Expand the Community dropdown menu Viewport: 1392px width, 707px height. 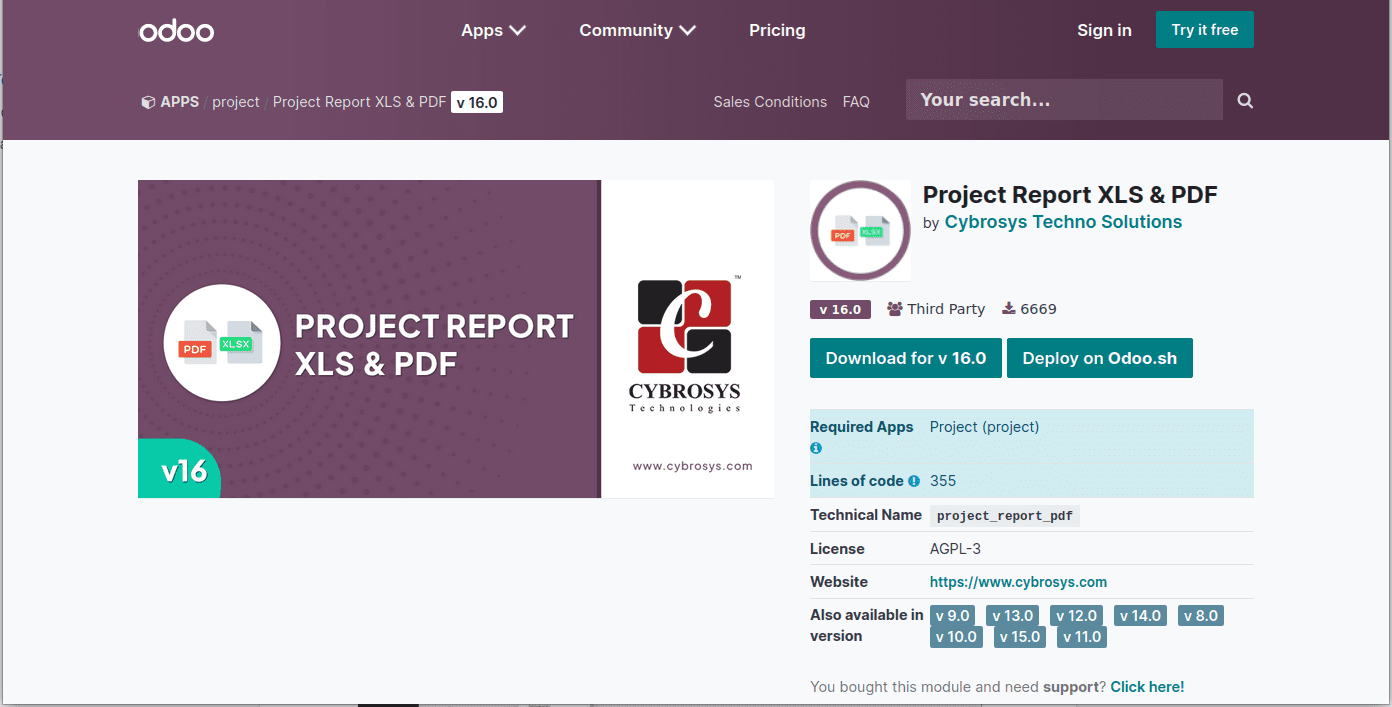(637, 30)
